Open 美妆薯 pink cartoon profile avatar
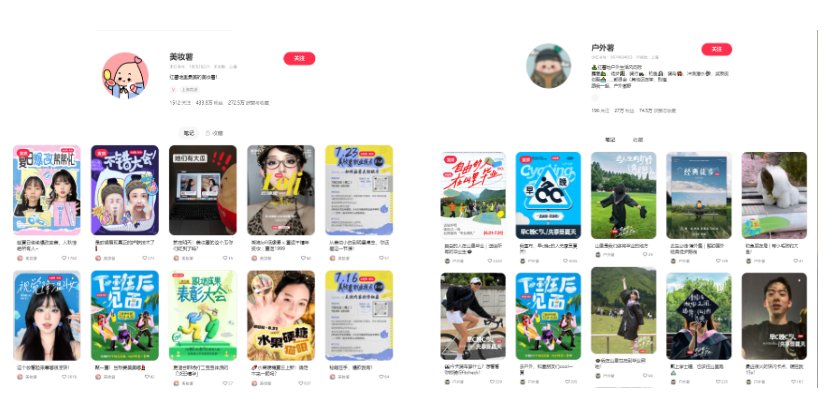 tap(125, 75)
